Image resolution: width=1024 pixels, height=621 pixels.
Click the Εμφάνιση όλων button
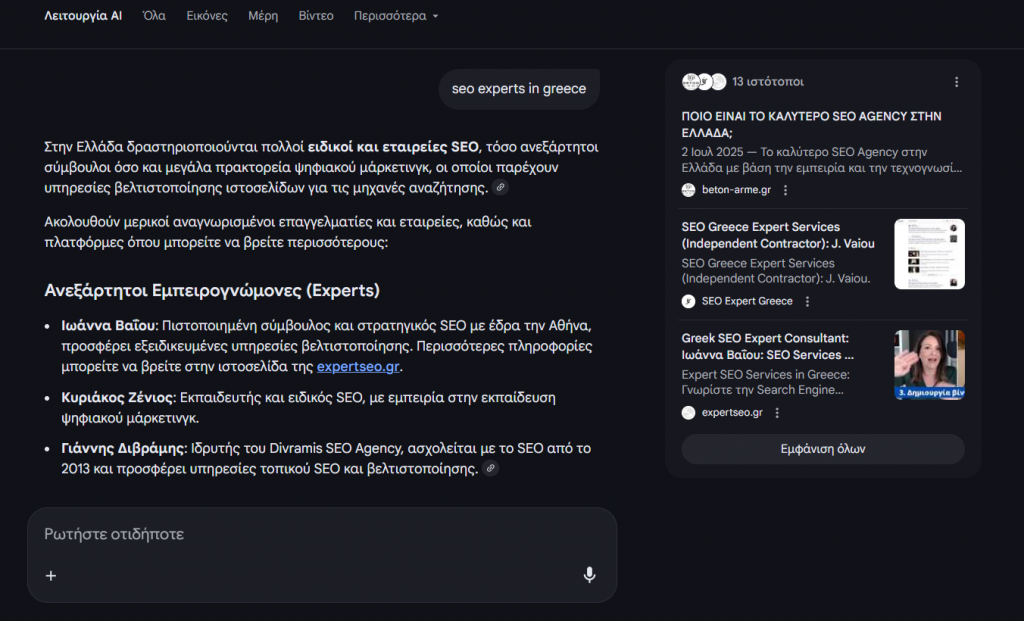[x=822, y=449]
